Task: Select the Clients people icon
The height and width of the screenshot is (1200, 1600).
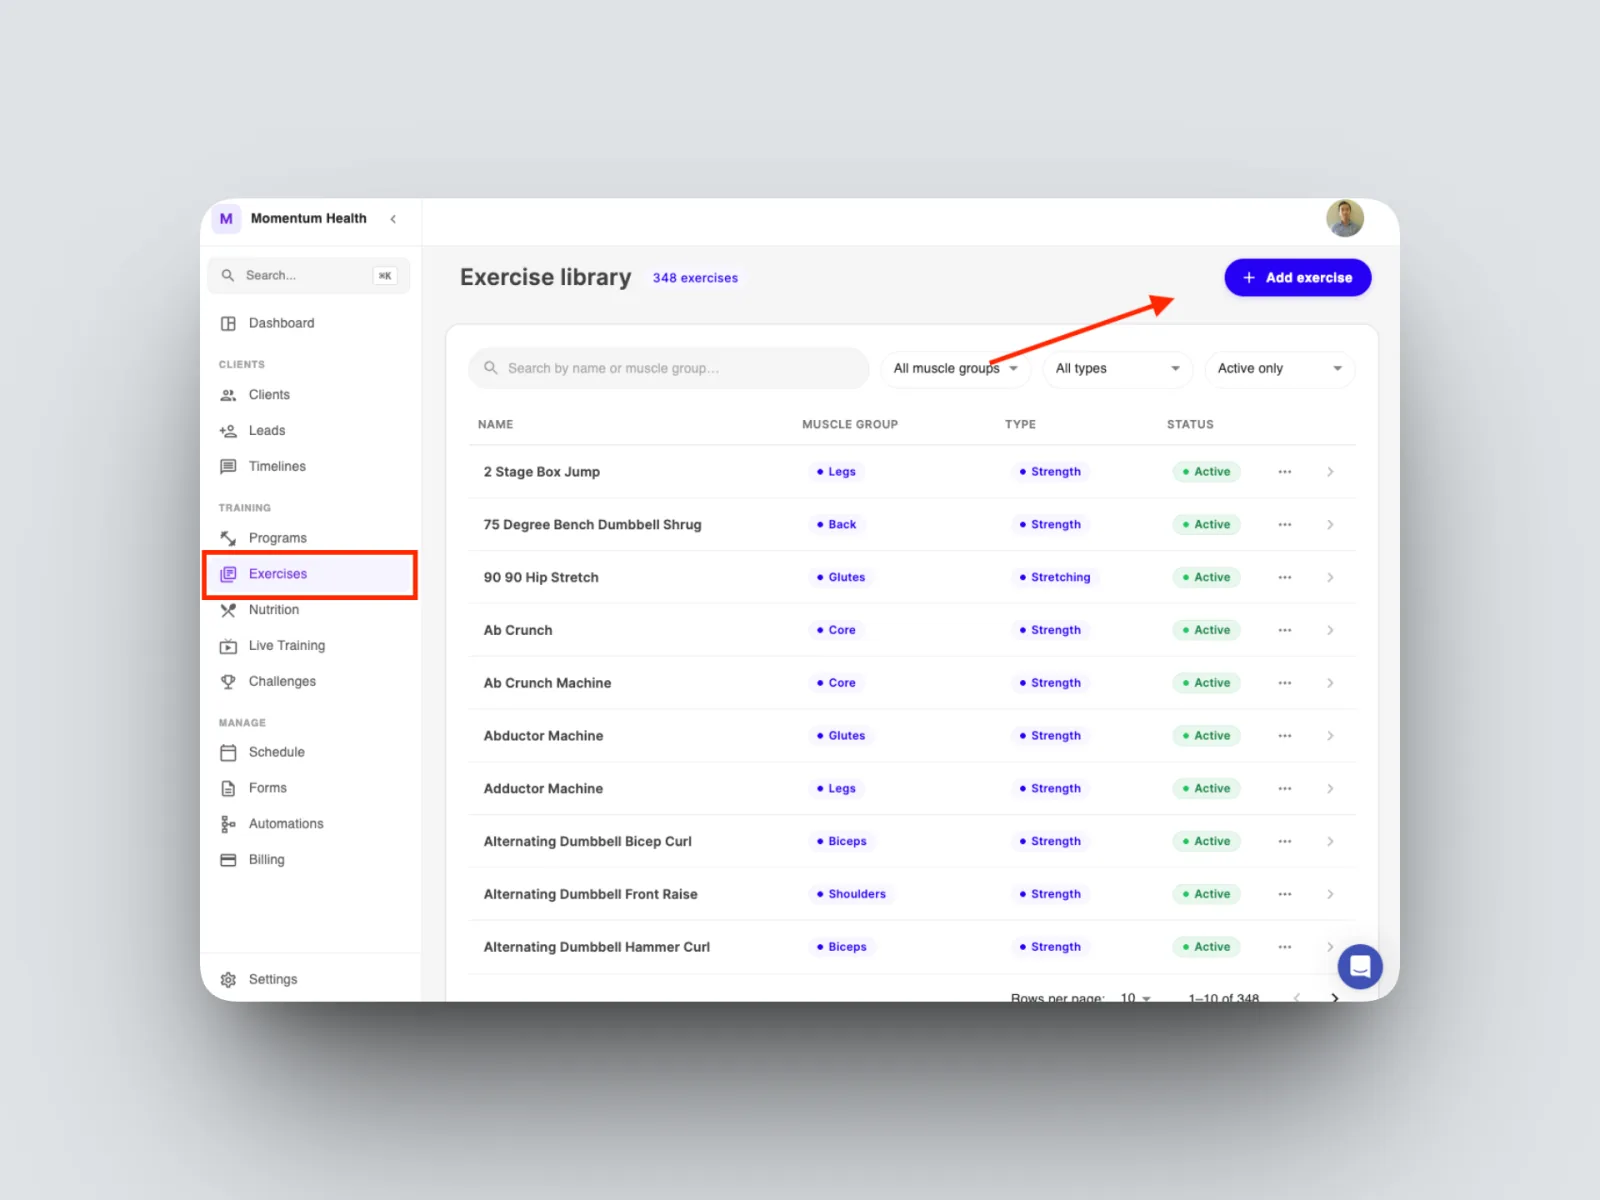Action: pos(228,395)
